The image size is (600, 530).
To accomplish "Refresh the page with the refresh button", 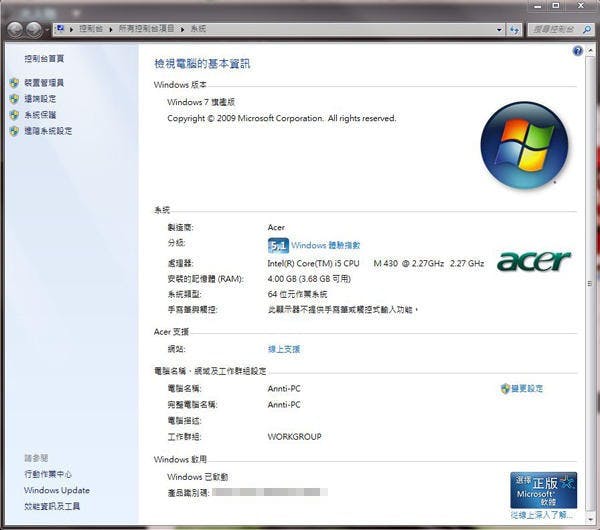I will tap(515, 30).
